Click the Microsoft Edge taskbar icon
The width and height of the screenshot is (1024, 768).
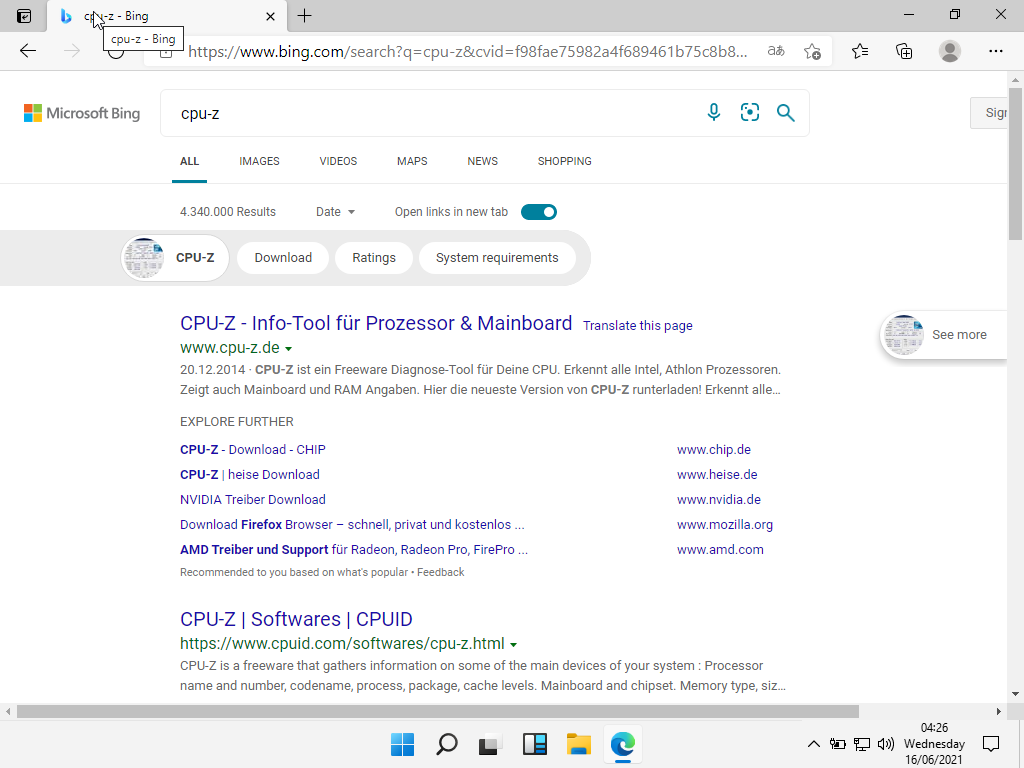point(623,744)
